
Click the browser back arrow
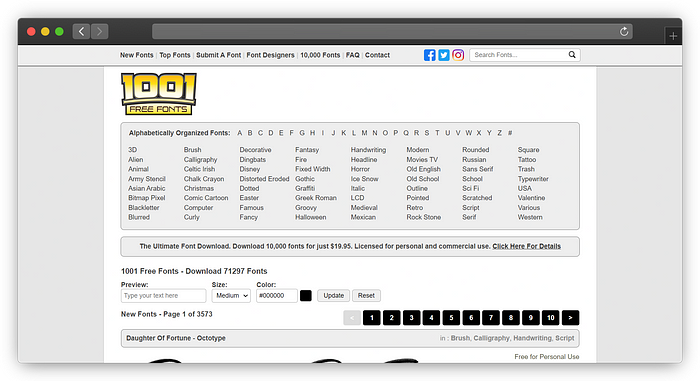[x=81, y=31]
